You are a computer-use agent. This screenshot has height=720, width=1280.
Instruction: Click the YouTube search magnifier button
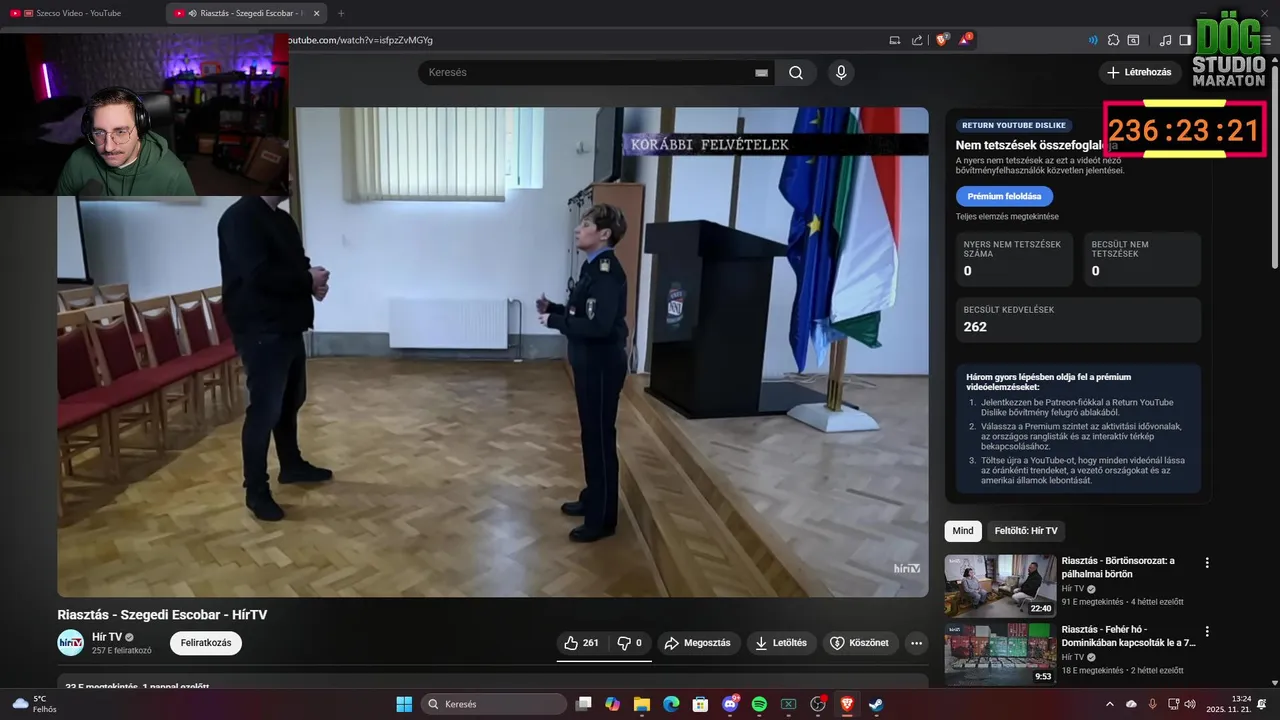coord(796,72)
